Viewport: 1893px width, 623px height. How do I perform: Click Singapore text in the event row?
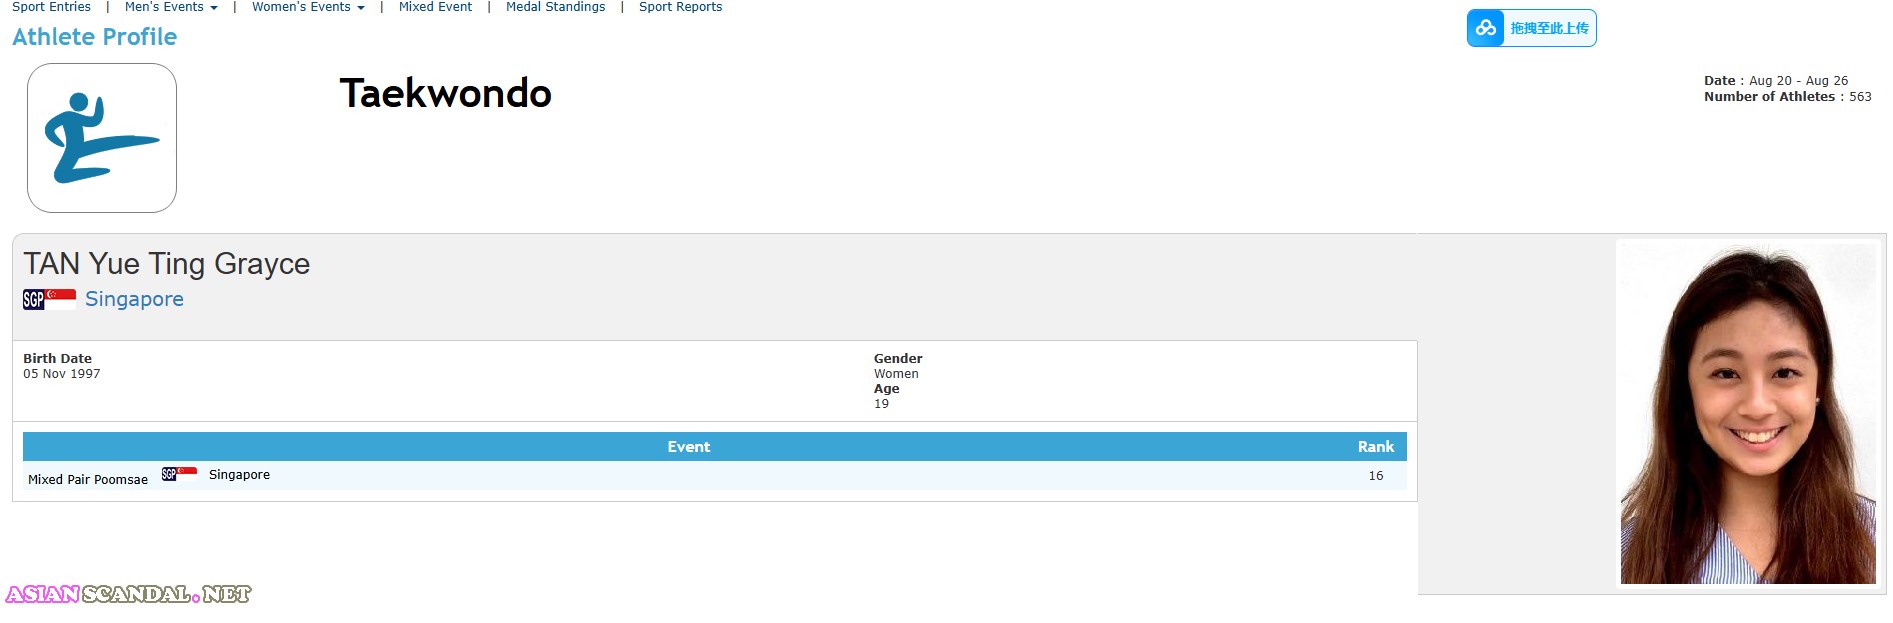tap(239, 475)
